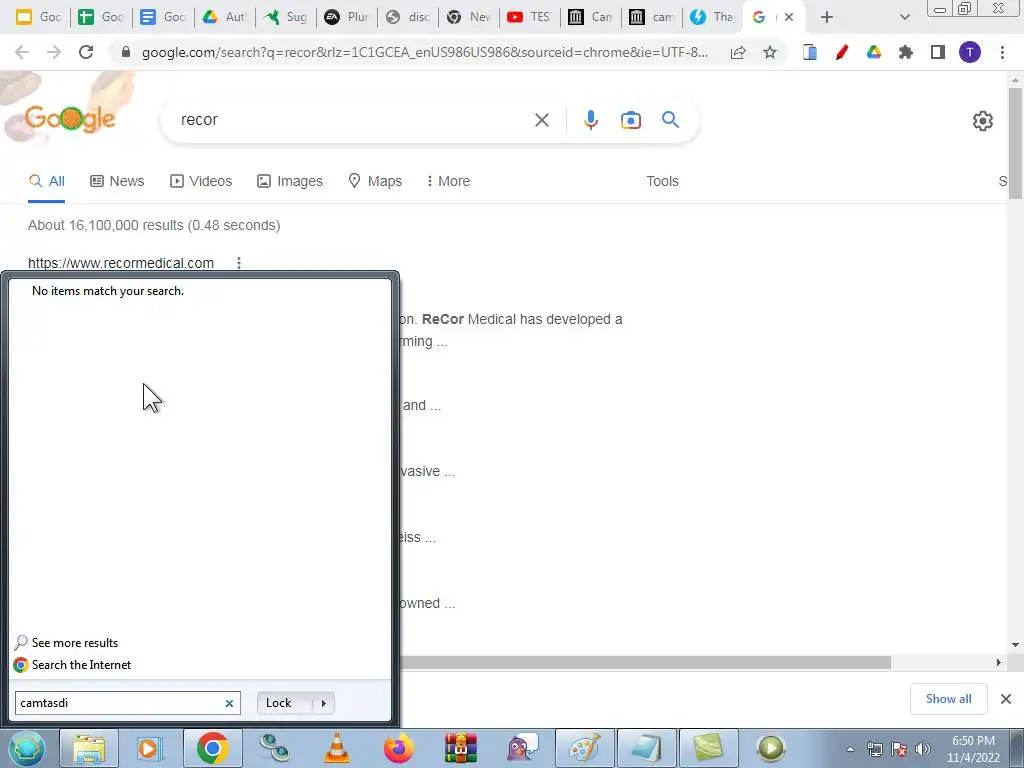The height and width of the screenshot is (768, 1024).
Task: Open the green Camtasia play taskbar icon
Action: coord(771,748)
